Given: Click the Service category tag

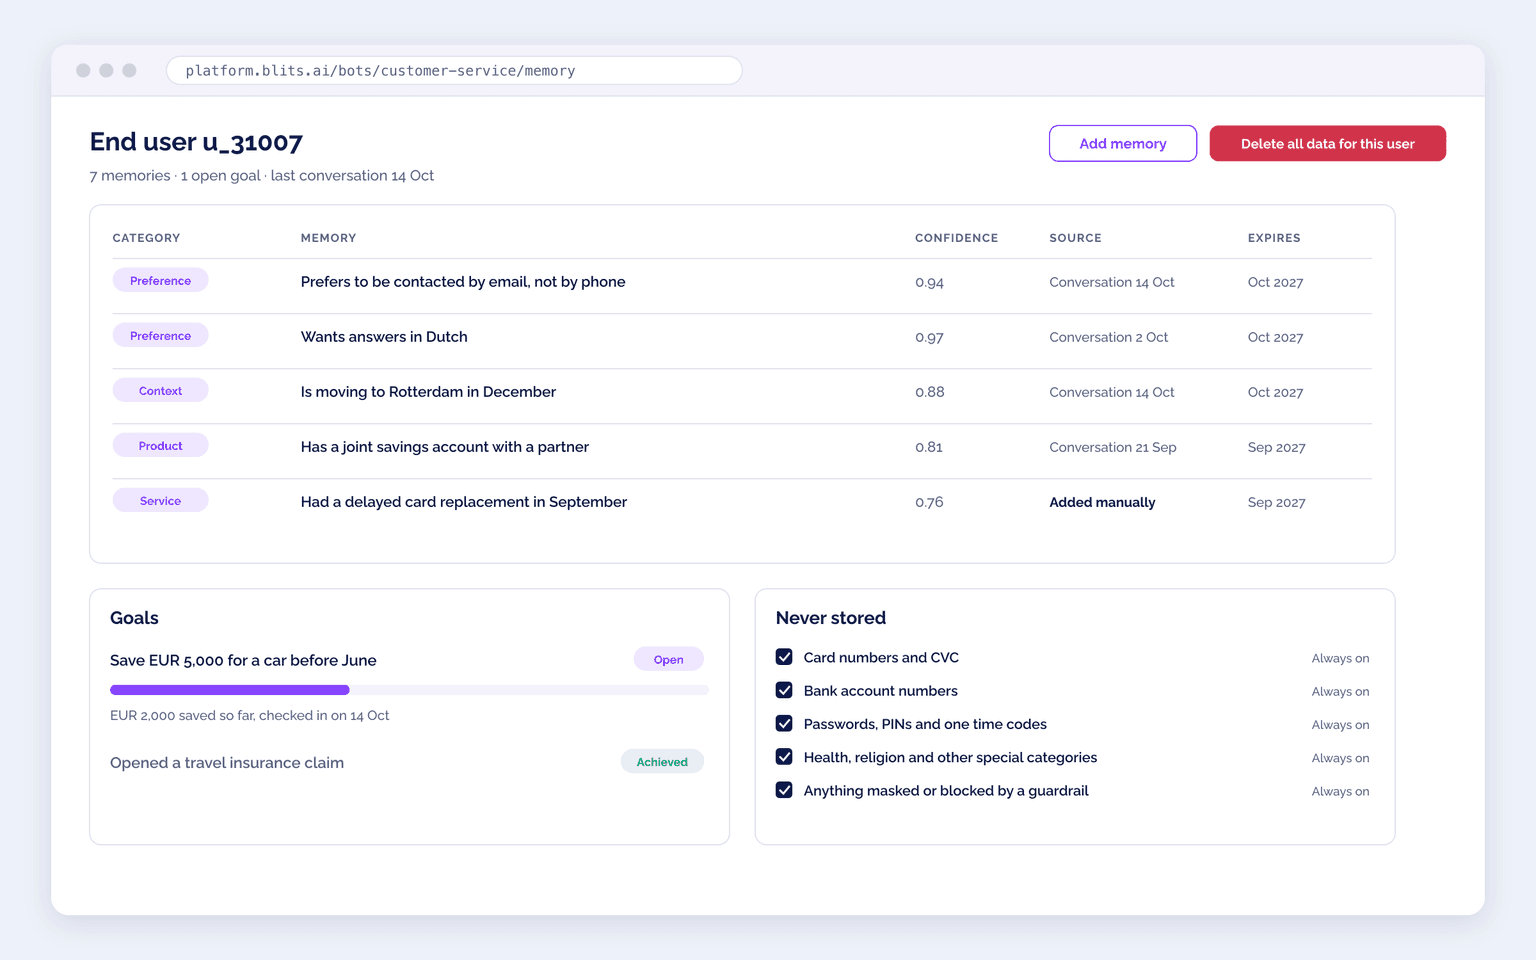Looking at the screenshot, I should (160, 500).
